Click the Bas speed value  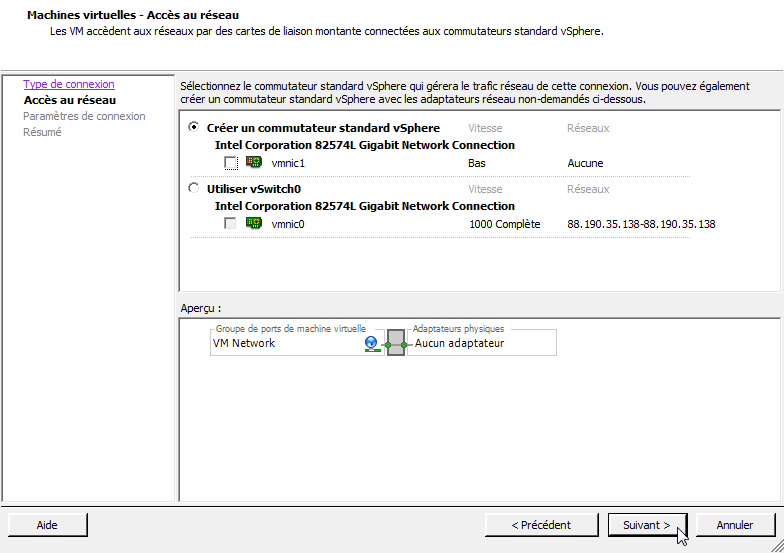pos(477,163)
